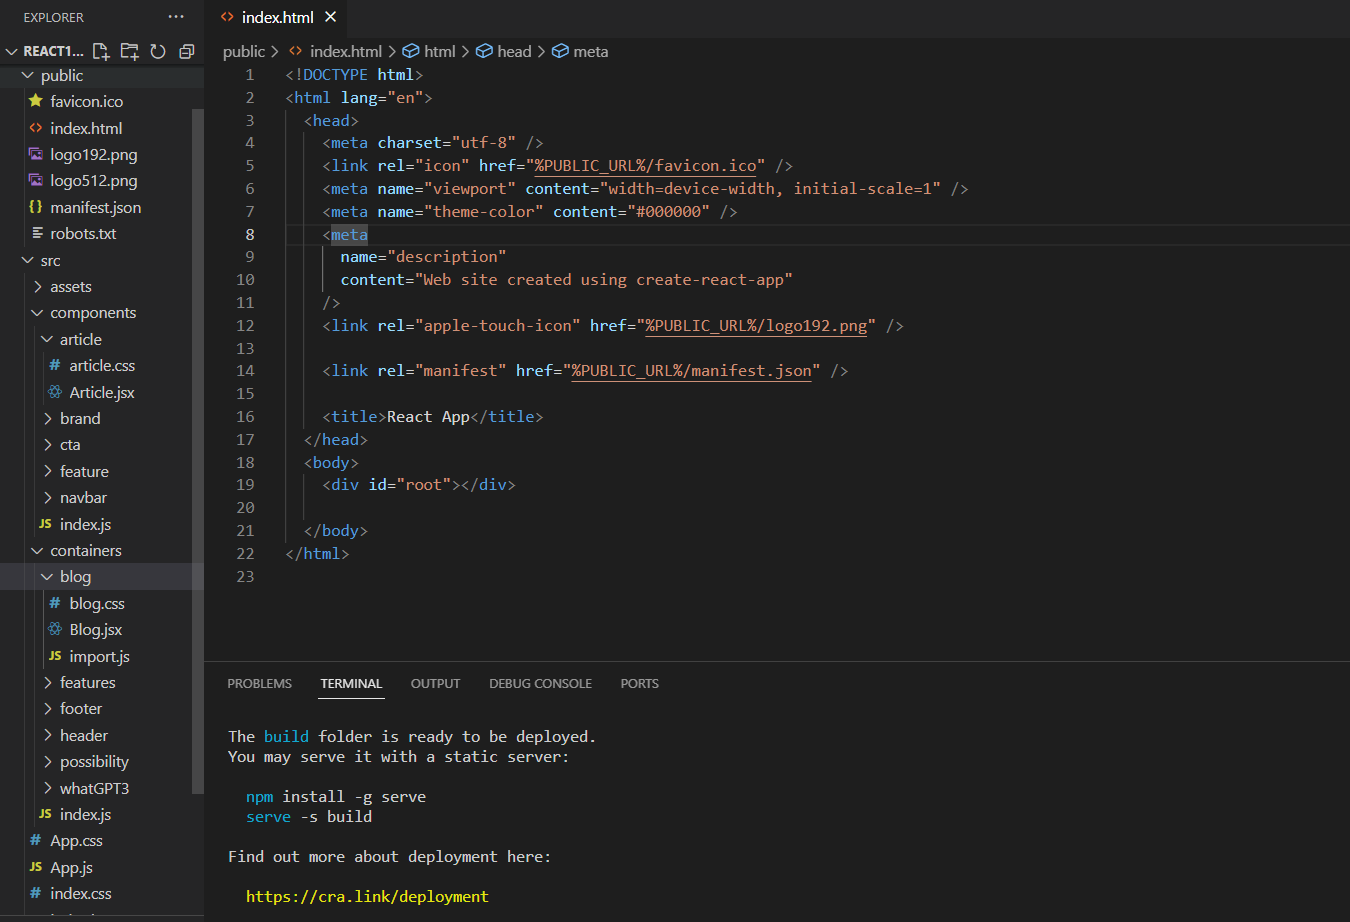1350x922 pixels.
Task: Click the New Folder icon in Explorer
Action: click(129, 51)
